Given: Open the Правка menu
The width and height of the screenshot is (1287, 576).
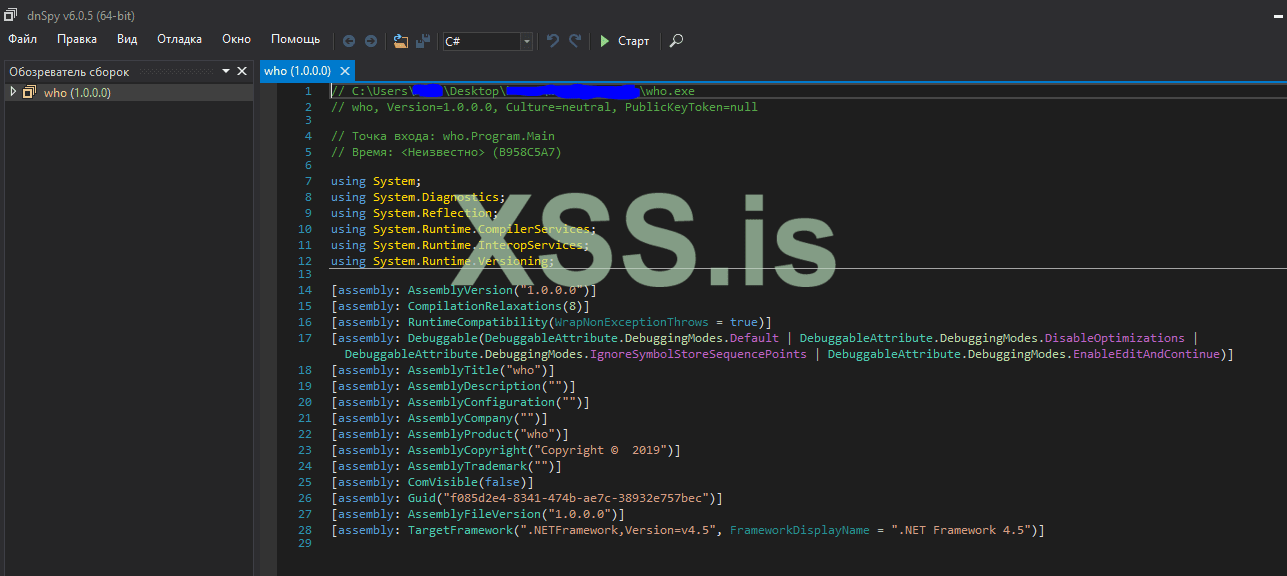Looking at the screenshot, I should (77, 39).
